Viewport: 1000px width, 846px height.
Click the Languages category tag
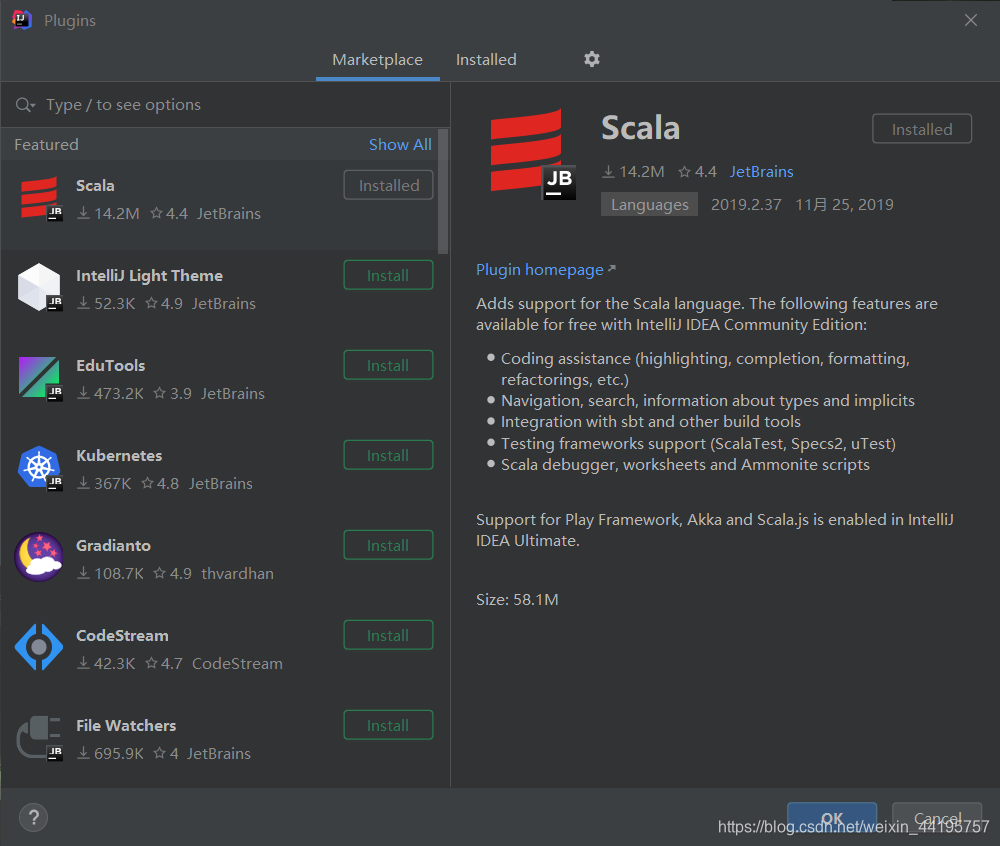649,205
